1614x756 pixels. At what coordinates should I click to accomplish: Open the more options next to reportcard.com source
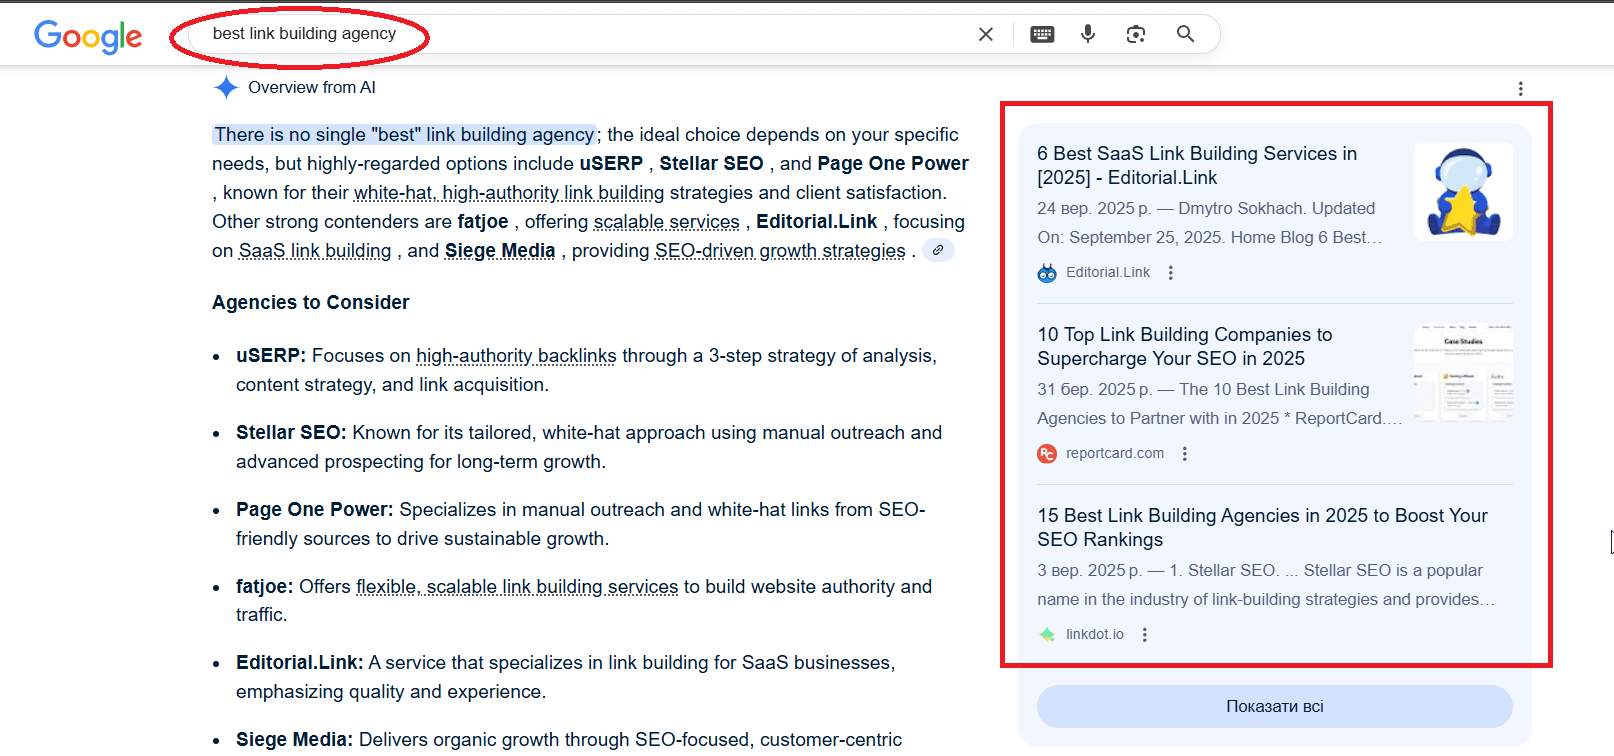[x=1185, y=454]
